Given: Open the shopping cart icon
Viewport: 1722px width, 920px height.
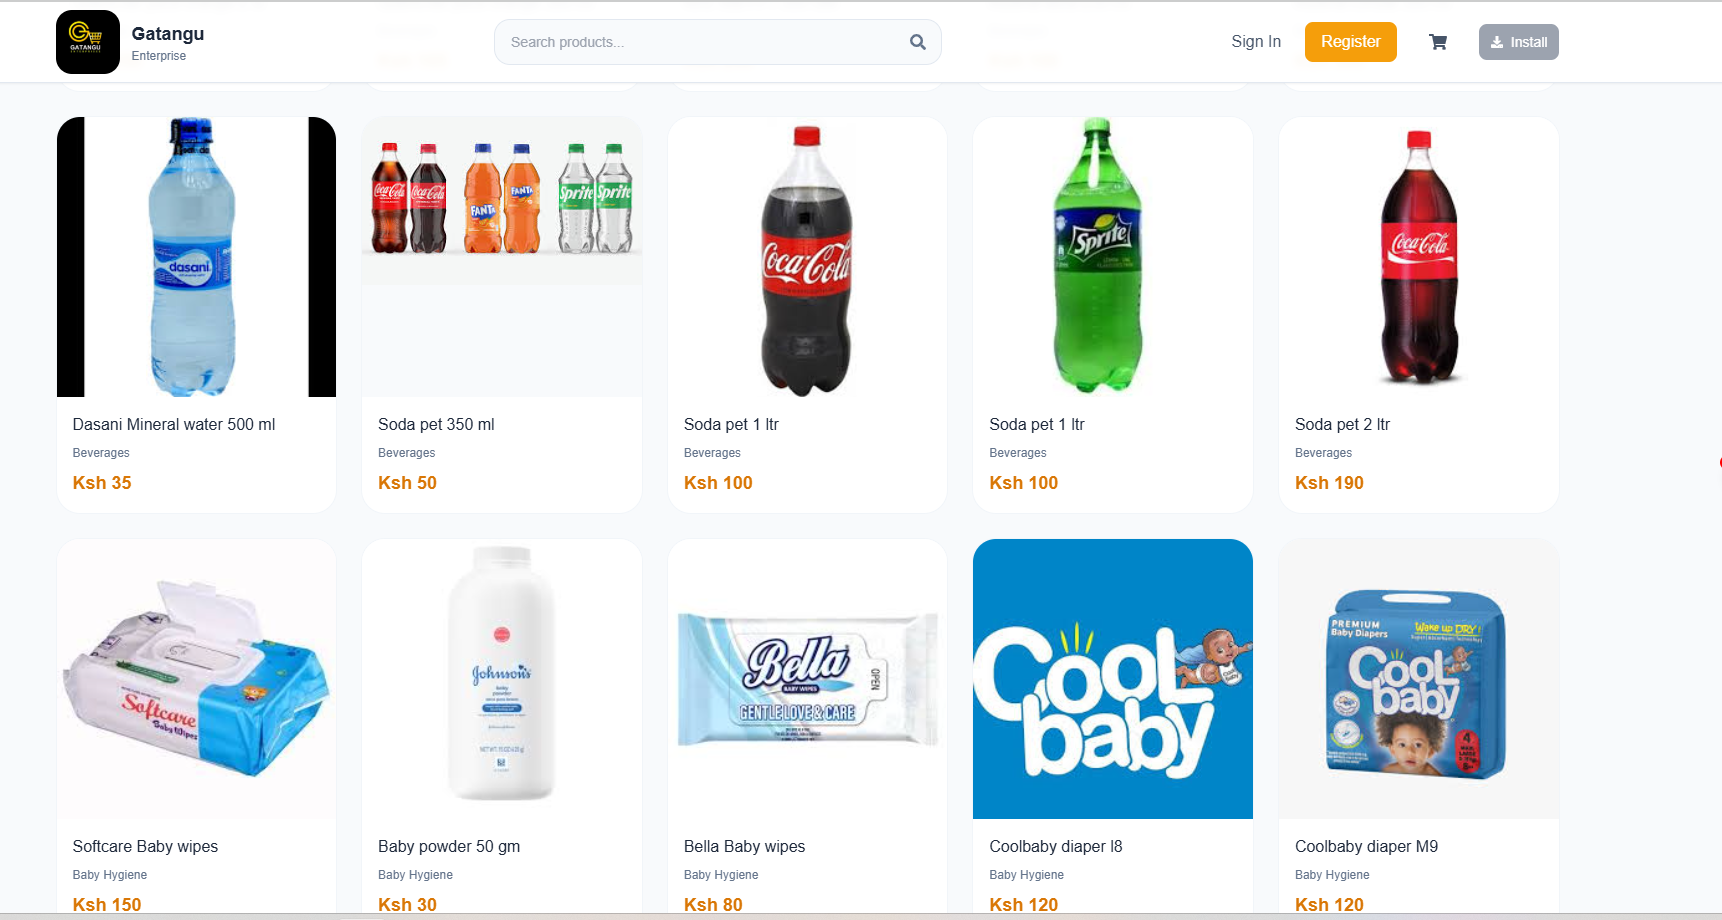Looking at the screenshot, I should (1438, 42).
